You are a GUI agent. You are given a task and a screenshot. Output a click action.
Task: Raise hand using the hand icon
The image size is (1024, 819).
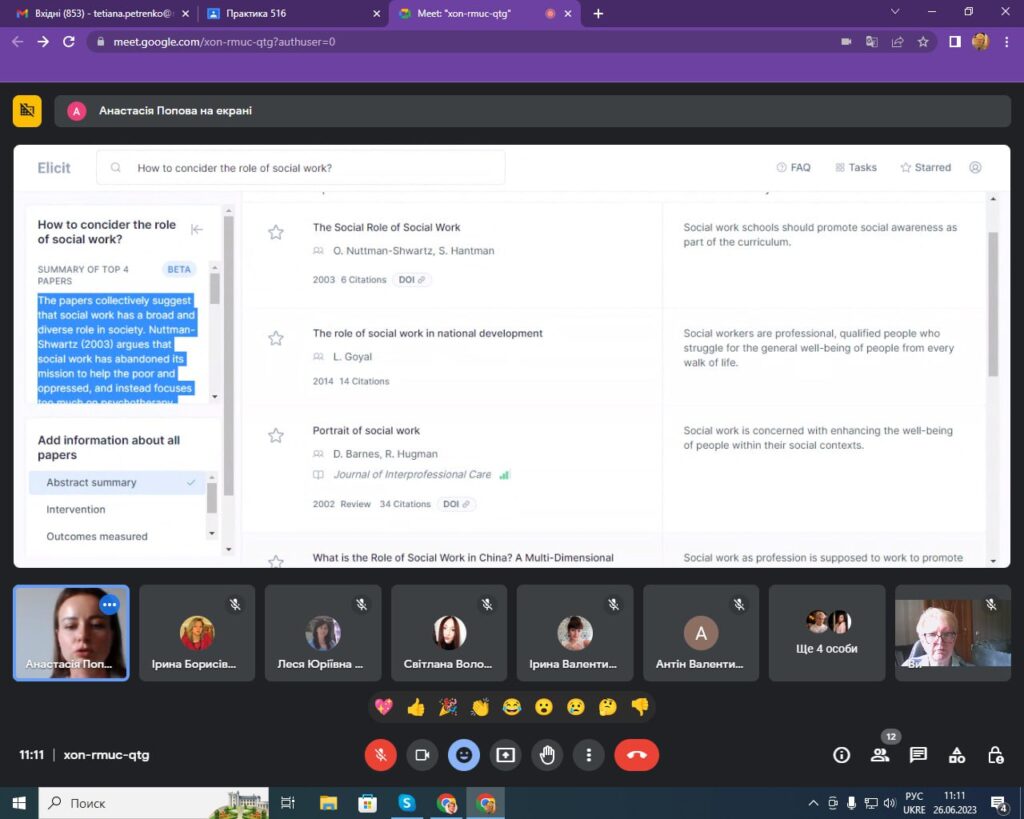coord(547,755)
